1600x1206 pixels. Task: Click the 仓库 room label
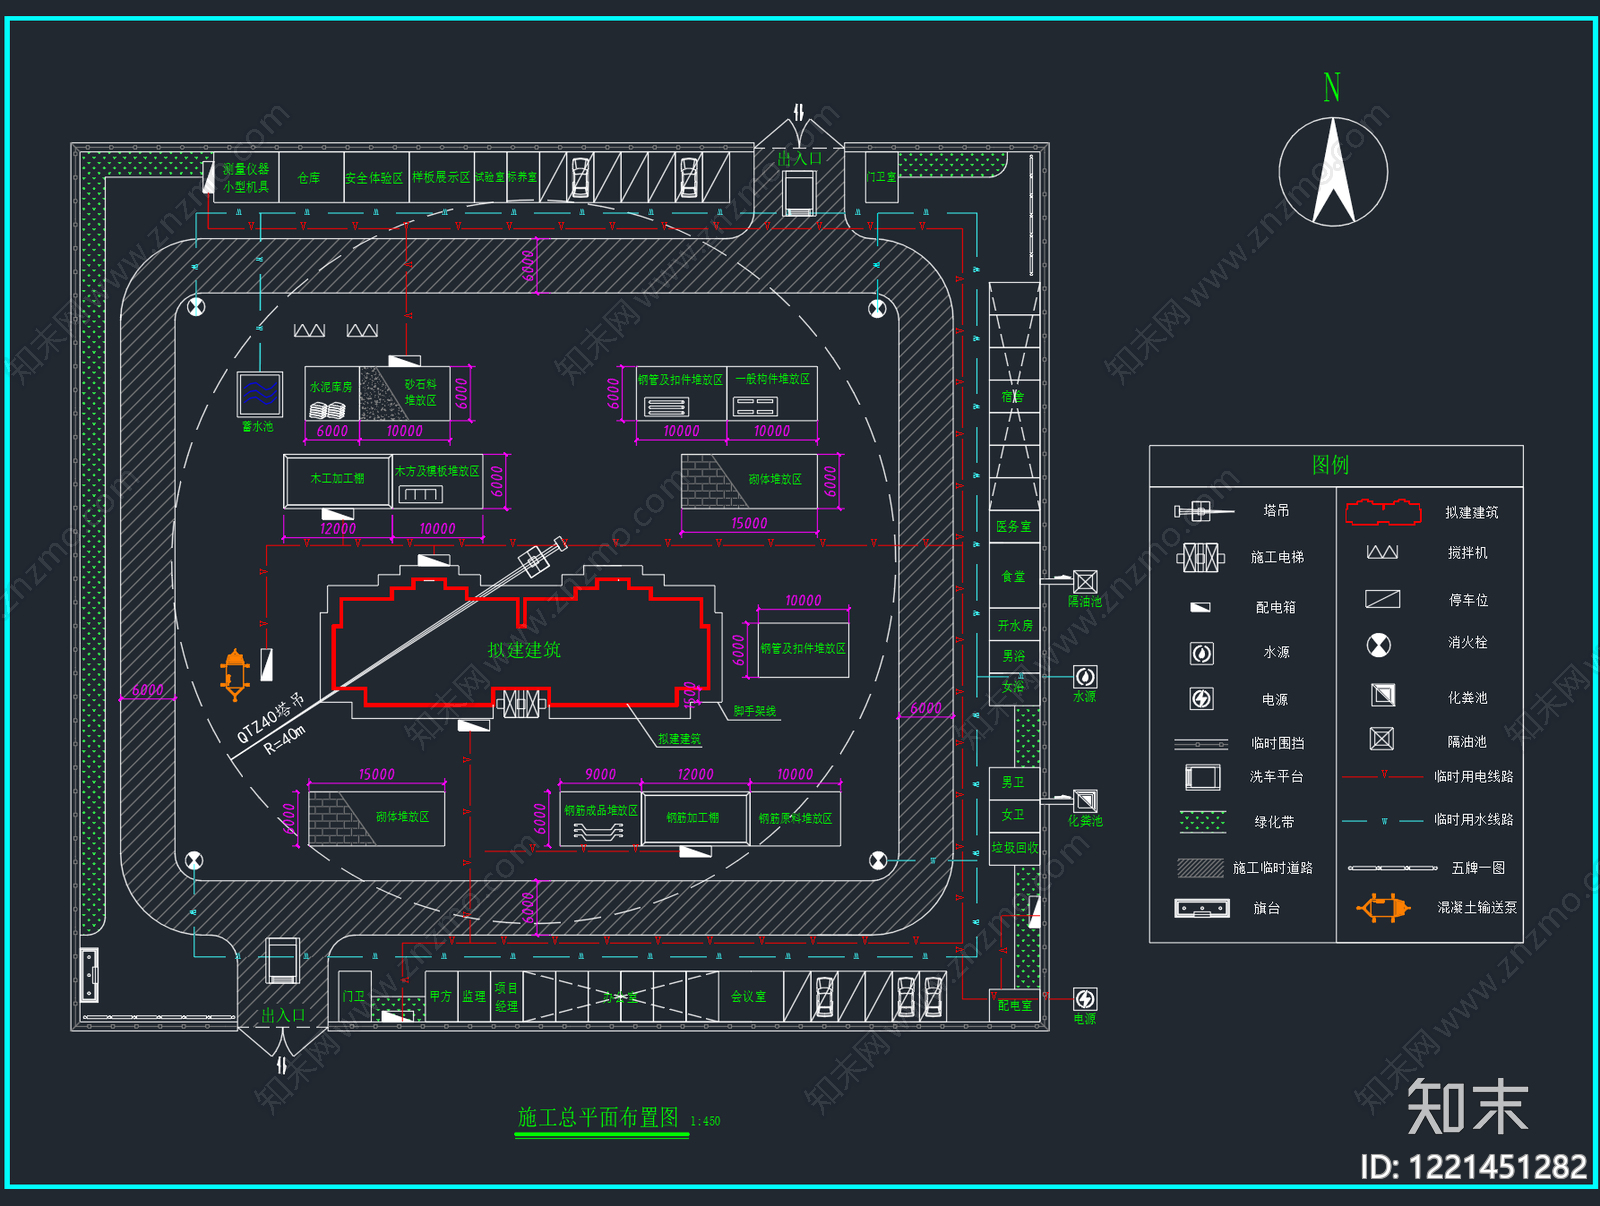click(x=309, y=178)
